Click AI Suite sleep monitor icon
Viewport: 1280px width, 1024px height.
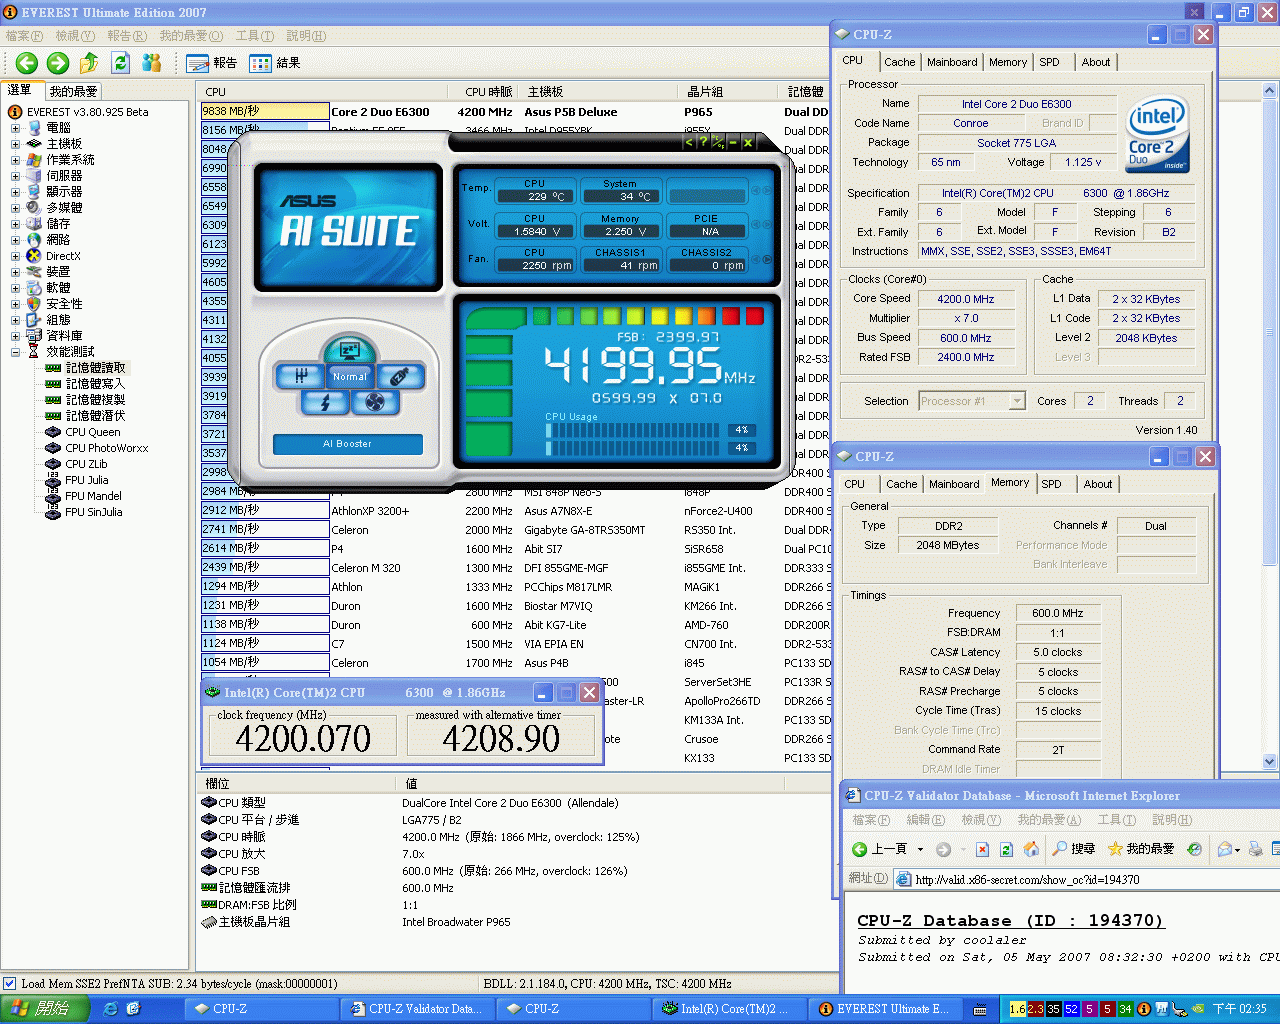pos(349,351)
